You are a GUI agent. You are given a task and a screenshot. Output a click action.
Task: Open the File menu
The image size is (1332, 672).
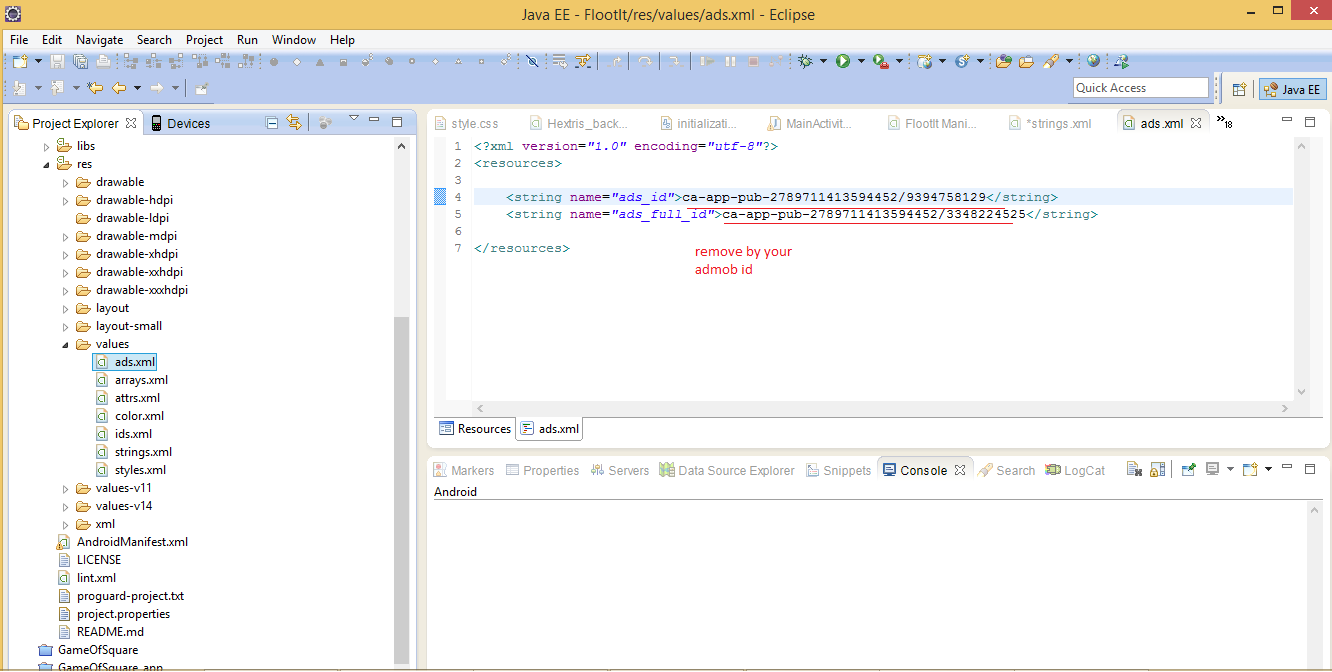tap(18, 39)
